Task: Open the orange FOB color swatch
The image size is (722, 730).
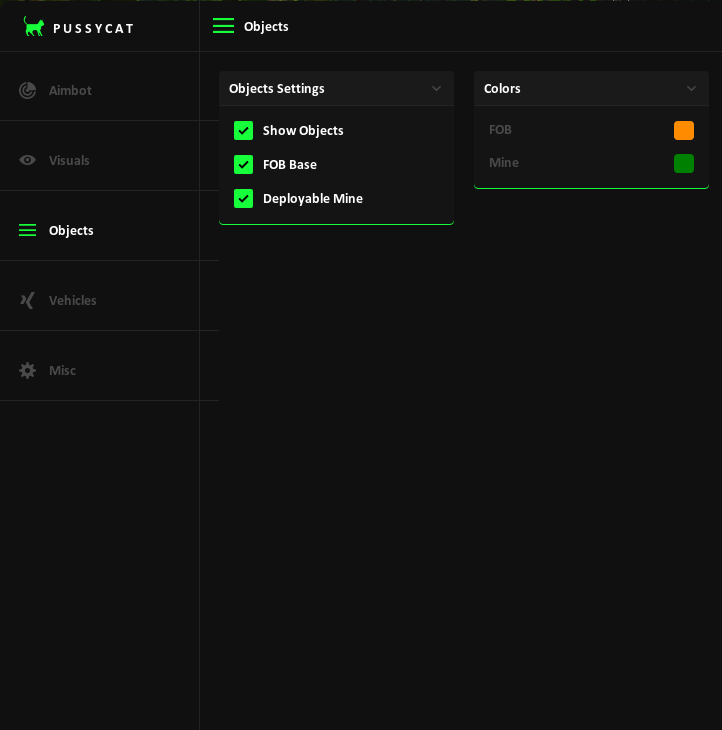Action: 684,130
